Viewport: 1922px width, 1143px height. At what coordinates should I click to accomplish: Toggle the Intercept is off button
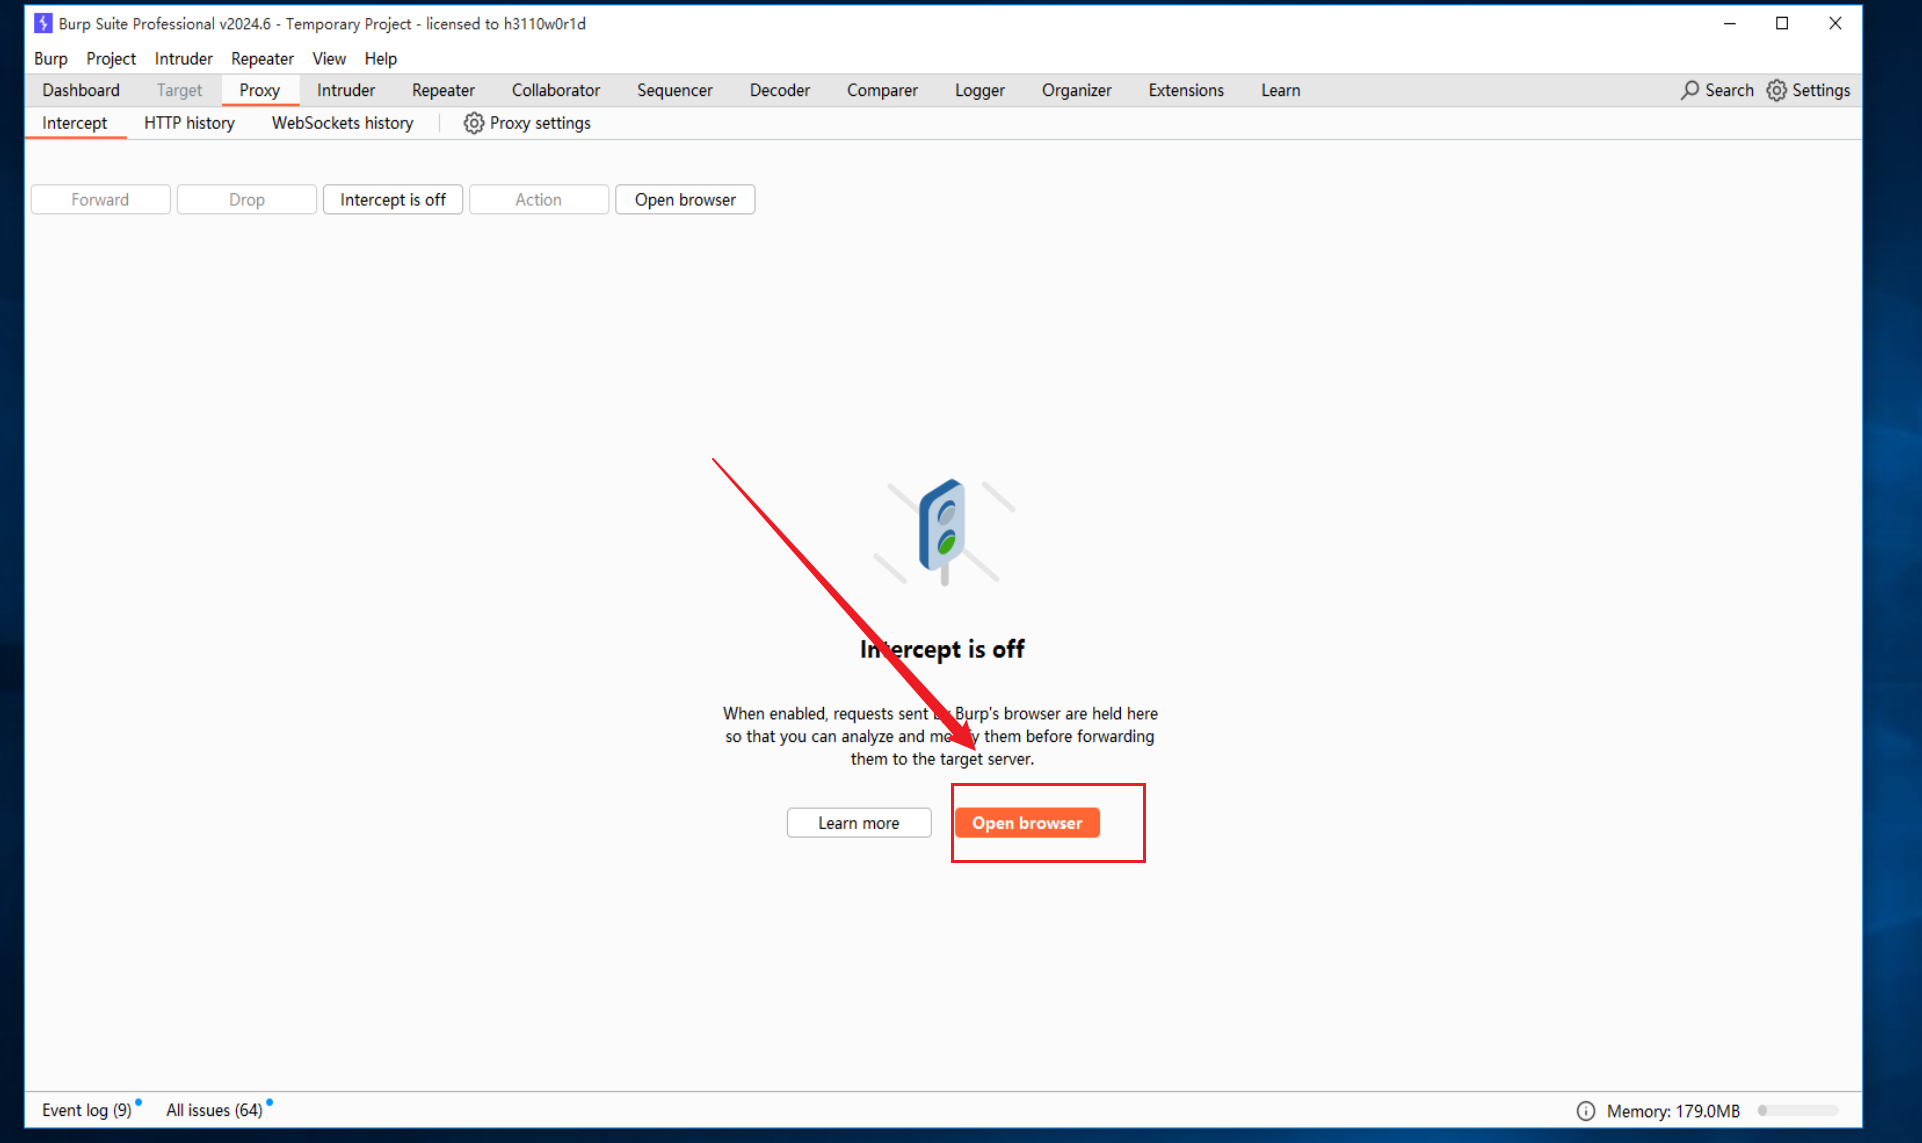(x=392, y=199)
